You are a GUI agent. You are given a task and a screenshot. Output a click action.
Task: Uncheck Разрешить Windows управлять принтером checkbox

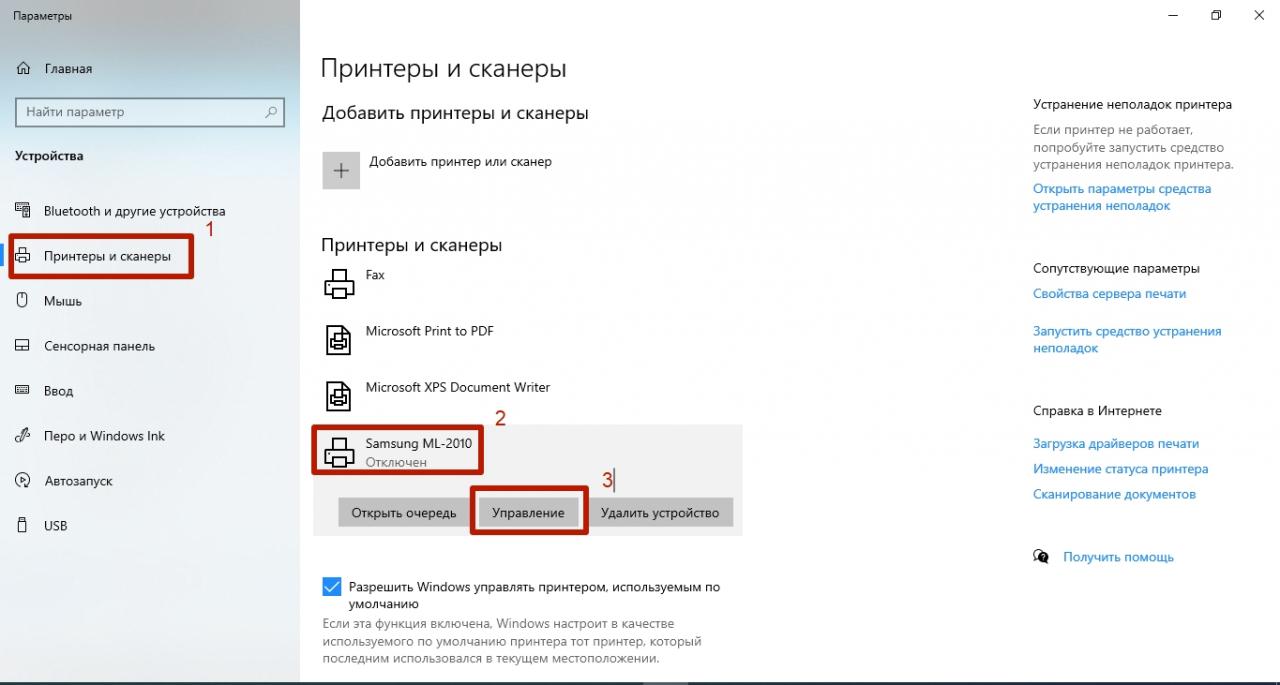(332, 587)
